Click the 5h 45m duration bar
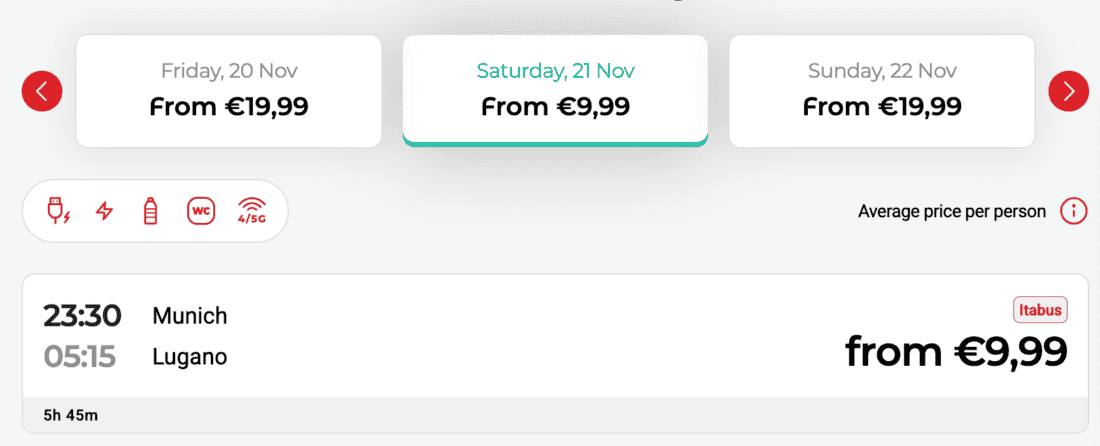Screen dimensions: 1100x446 click(x=555, y=415)
